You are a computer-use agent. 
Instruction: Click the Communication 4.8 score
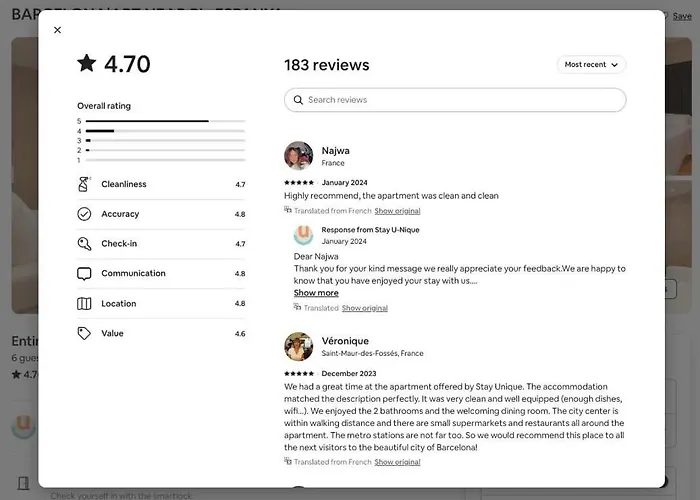pos(240,274)
